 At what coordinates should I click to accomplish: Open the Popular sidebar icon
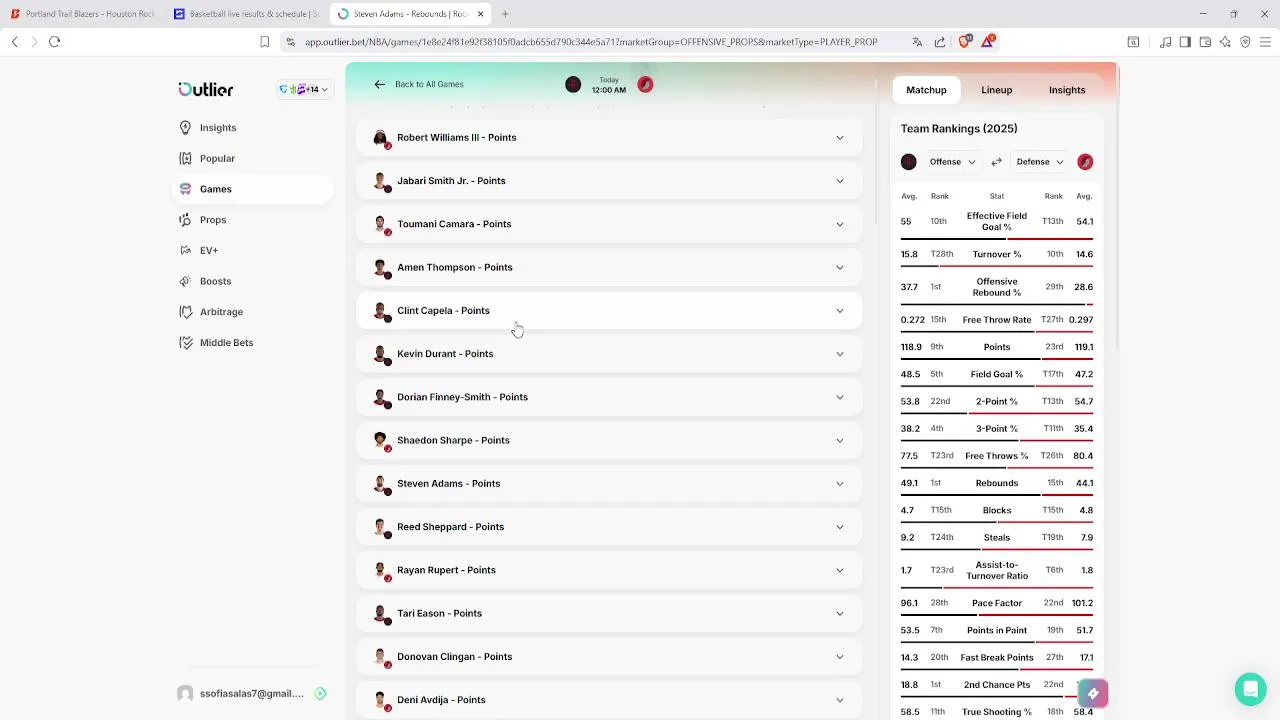click(x=185, y=158)
